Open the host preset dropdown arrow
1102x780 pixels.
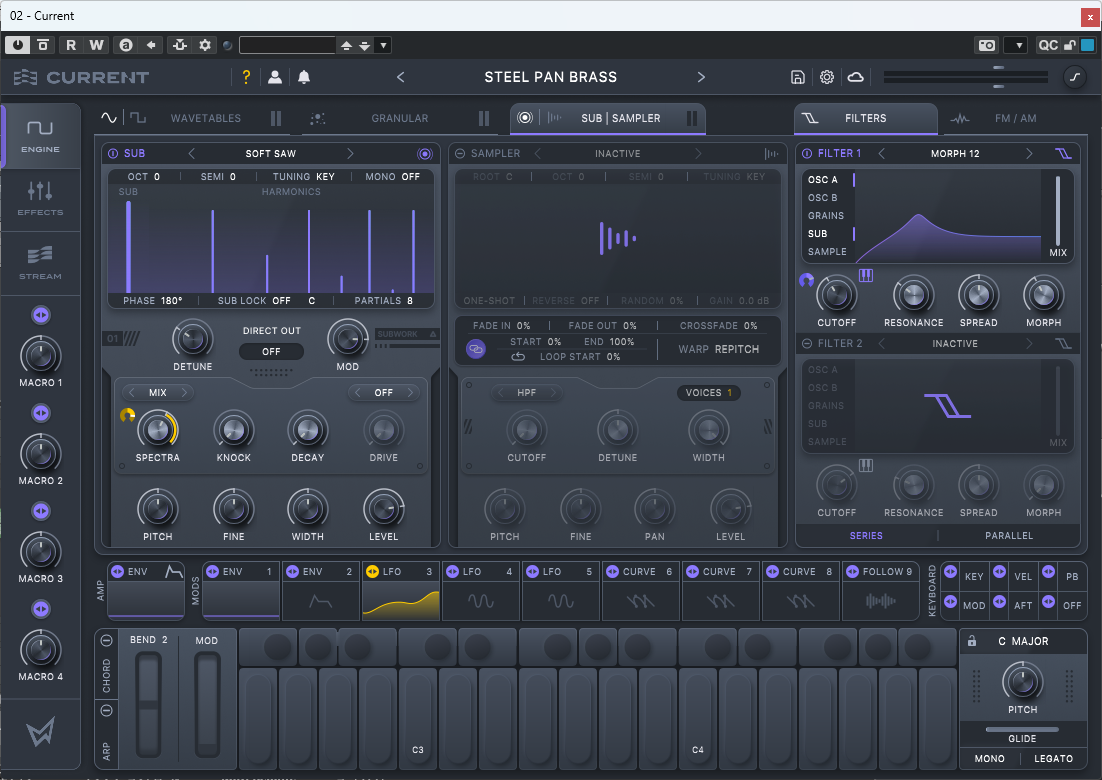coord(383,45)
